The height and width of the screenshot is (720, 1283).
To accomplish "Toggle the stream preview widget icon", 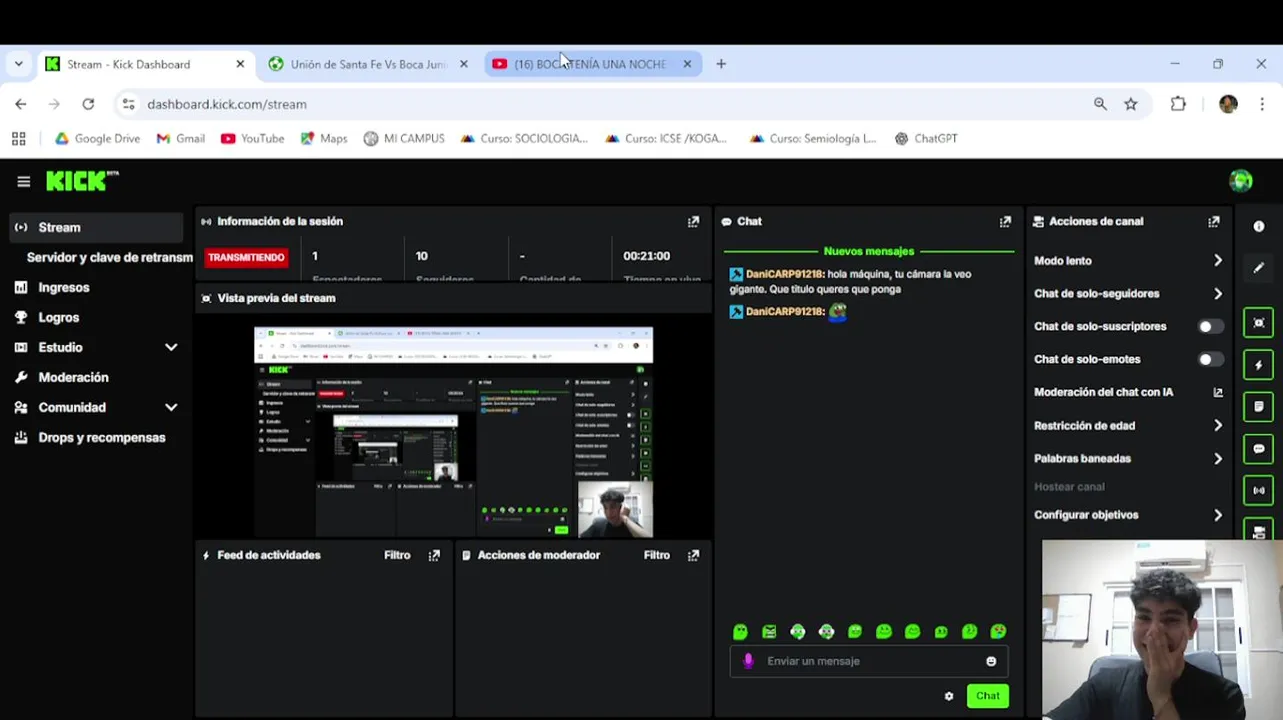I will (1259, 323).
